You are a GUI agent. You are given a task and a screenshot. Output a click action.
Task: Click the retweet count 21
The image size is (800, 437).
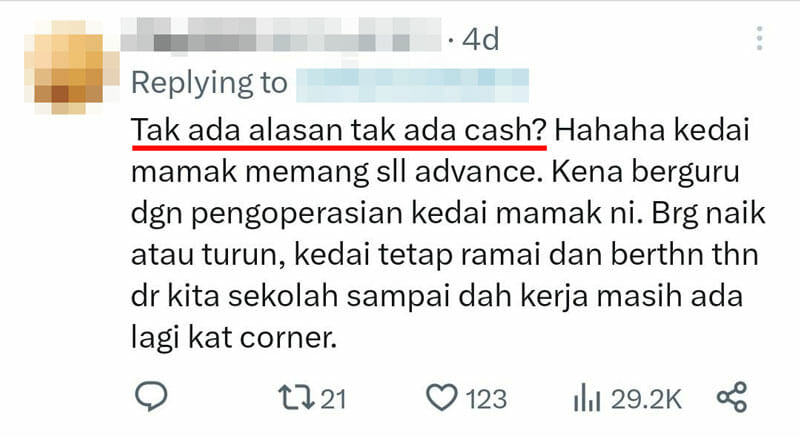[x=333, y=399]
